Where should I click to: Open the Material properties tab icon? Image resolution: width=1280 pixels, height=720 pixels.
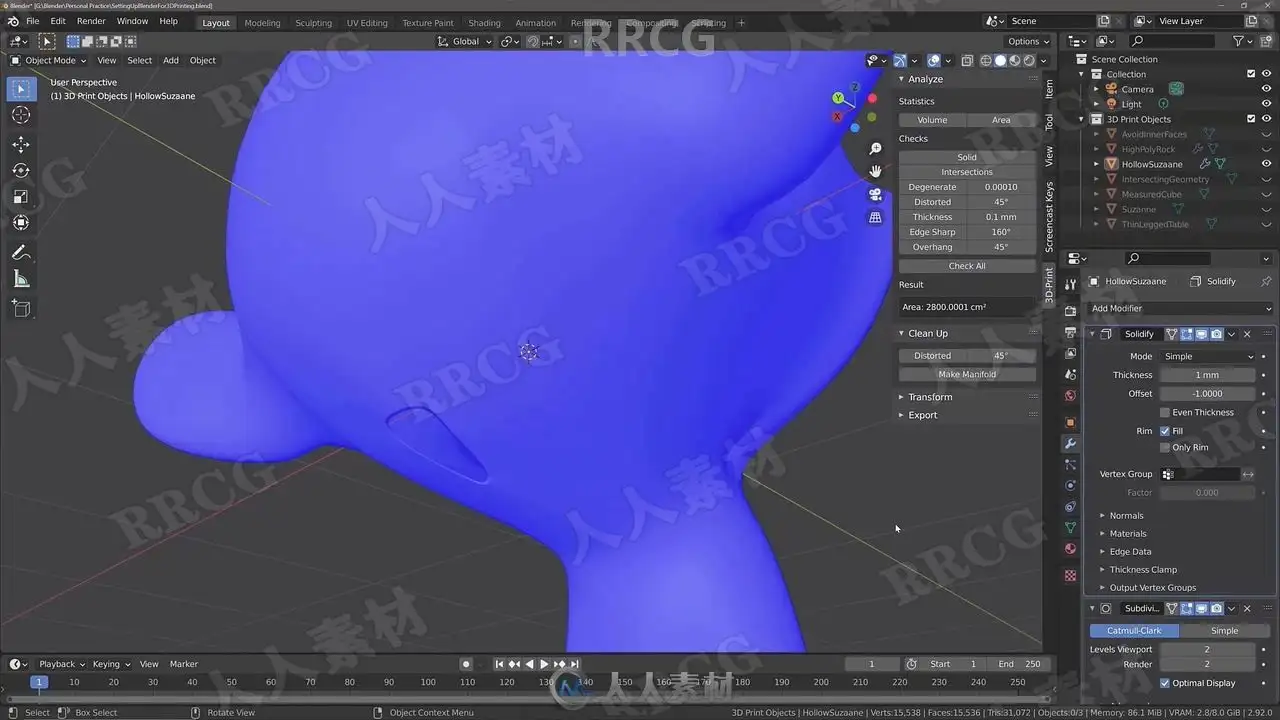[x=1070, y=548]
